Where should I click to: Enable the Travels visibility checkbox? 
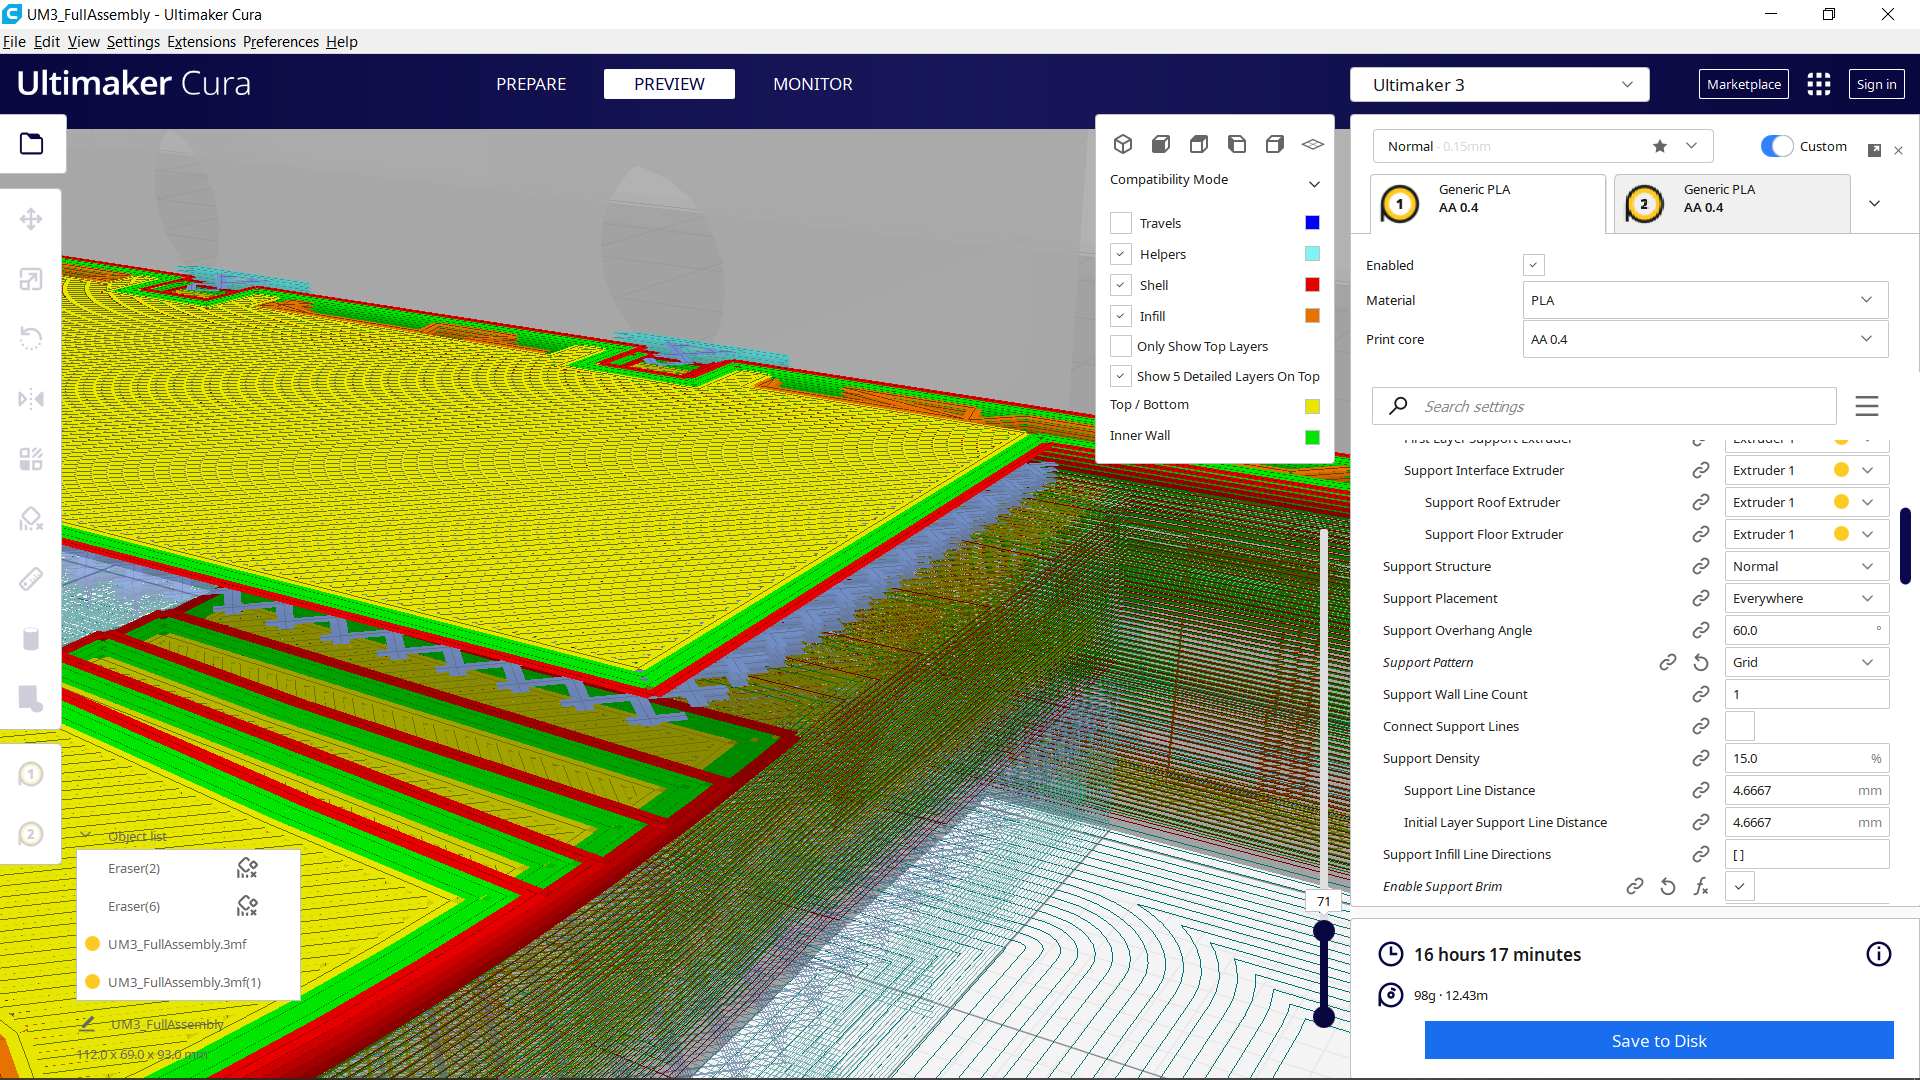[1121, 222]
